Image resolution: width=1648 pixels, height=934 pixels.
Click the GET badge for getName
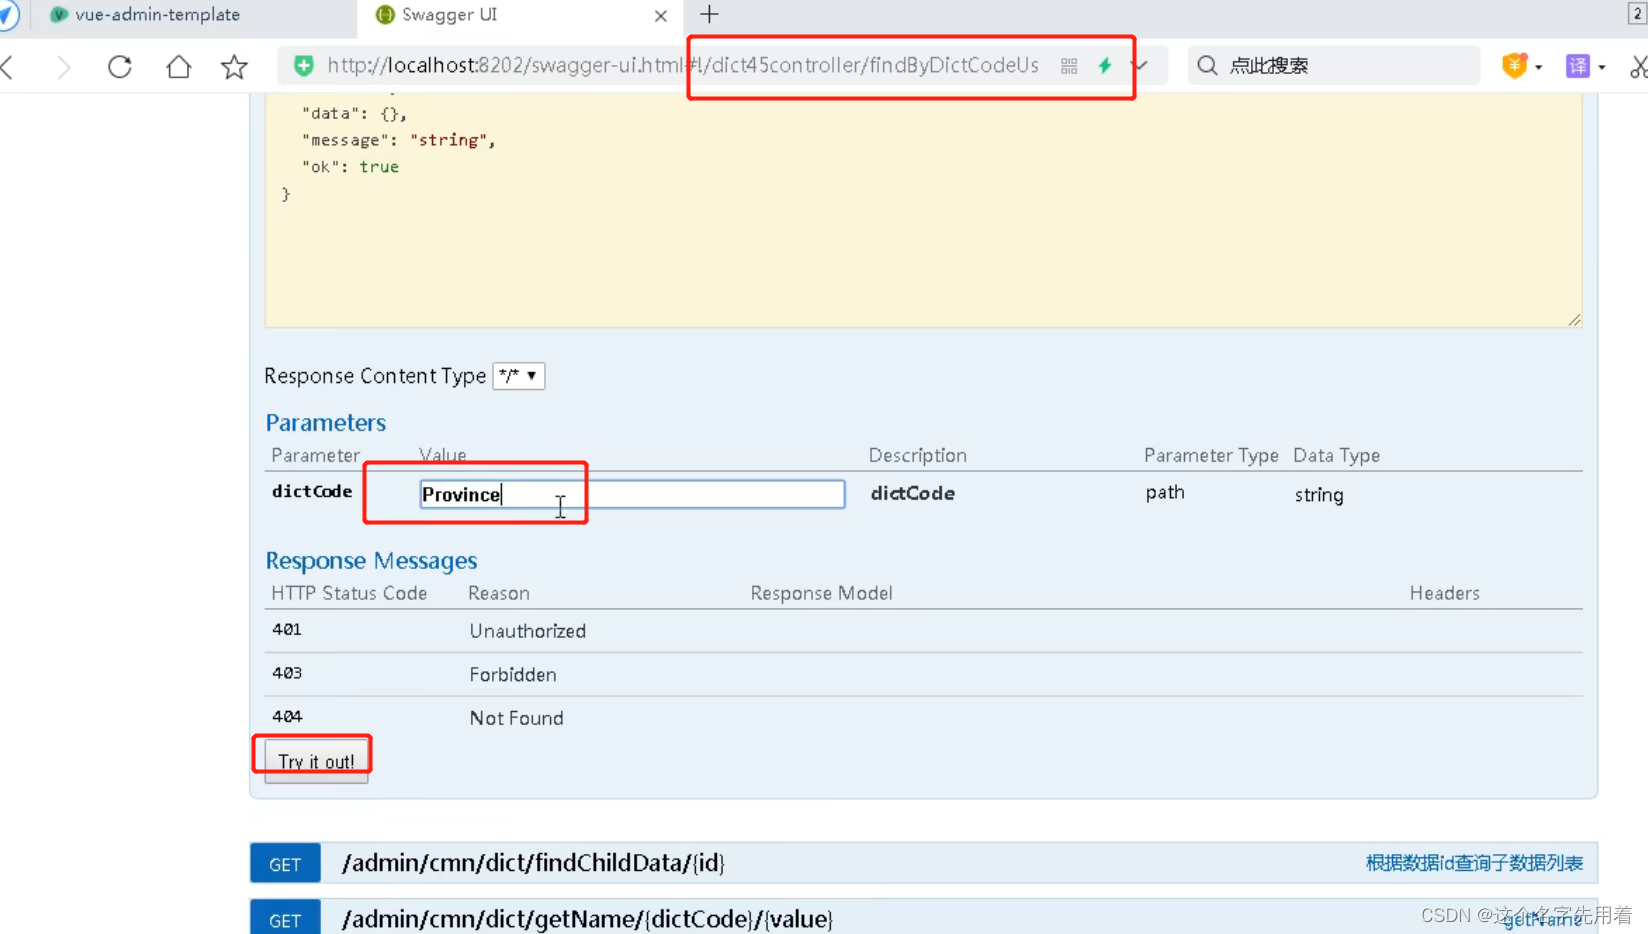click(x=285, y=919)
